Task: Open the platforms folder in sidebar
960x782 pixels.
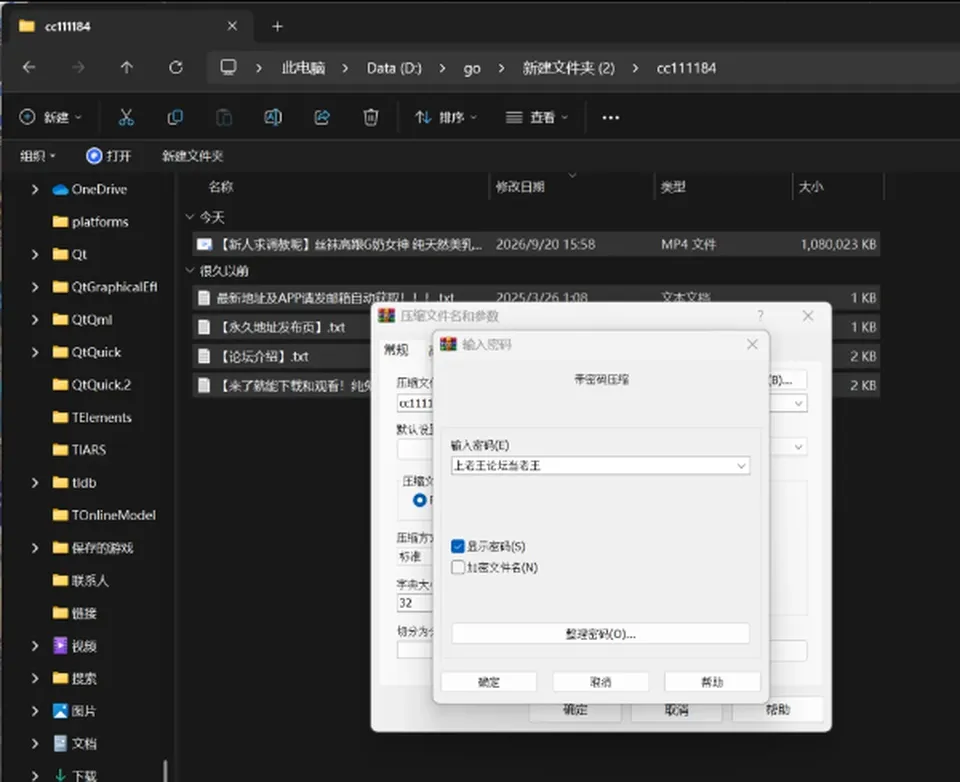Action: click(91, 222)
